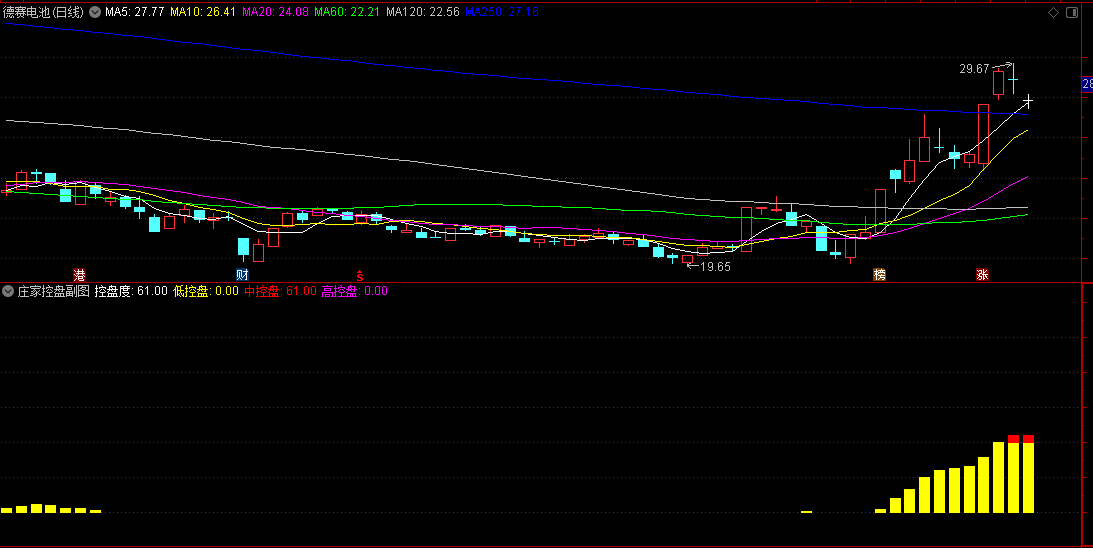Click the 德赛电池(日线) chart title
1093x548 pixels.
click(x=43, y=12)
